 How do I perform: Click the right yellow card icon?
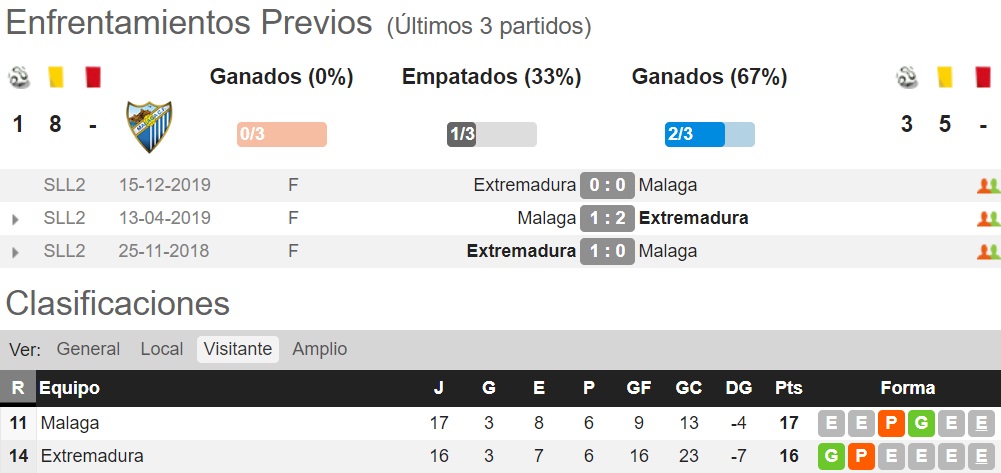click(x=945, y=77)
